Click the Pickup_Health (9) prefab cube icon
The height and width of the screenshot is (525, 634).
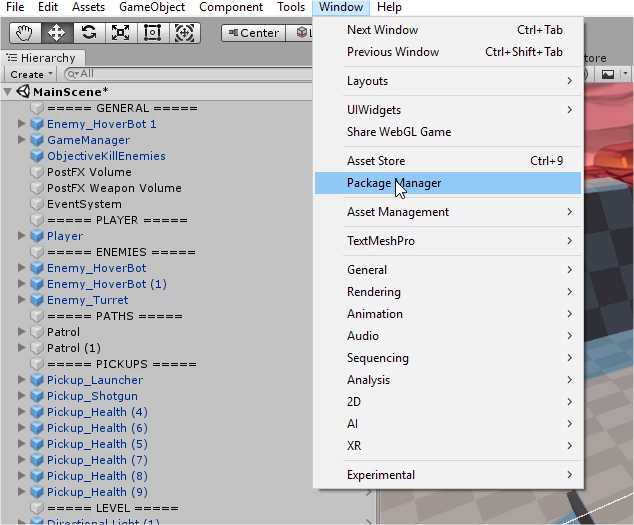tap(37, 492)
